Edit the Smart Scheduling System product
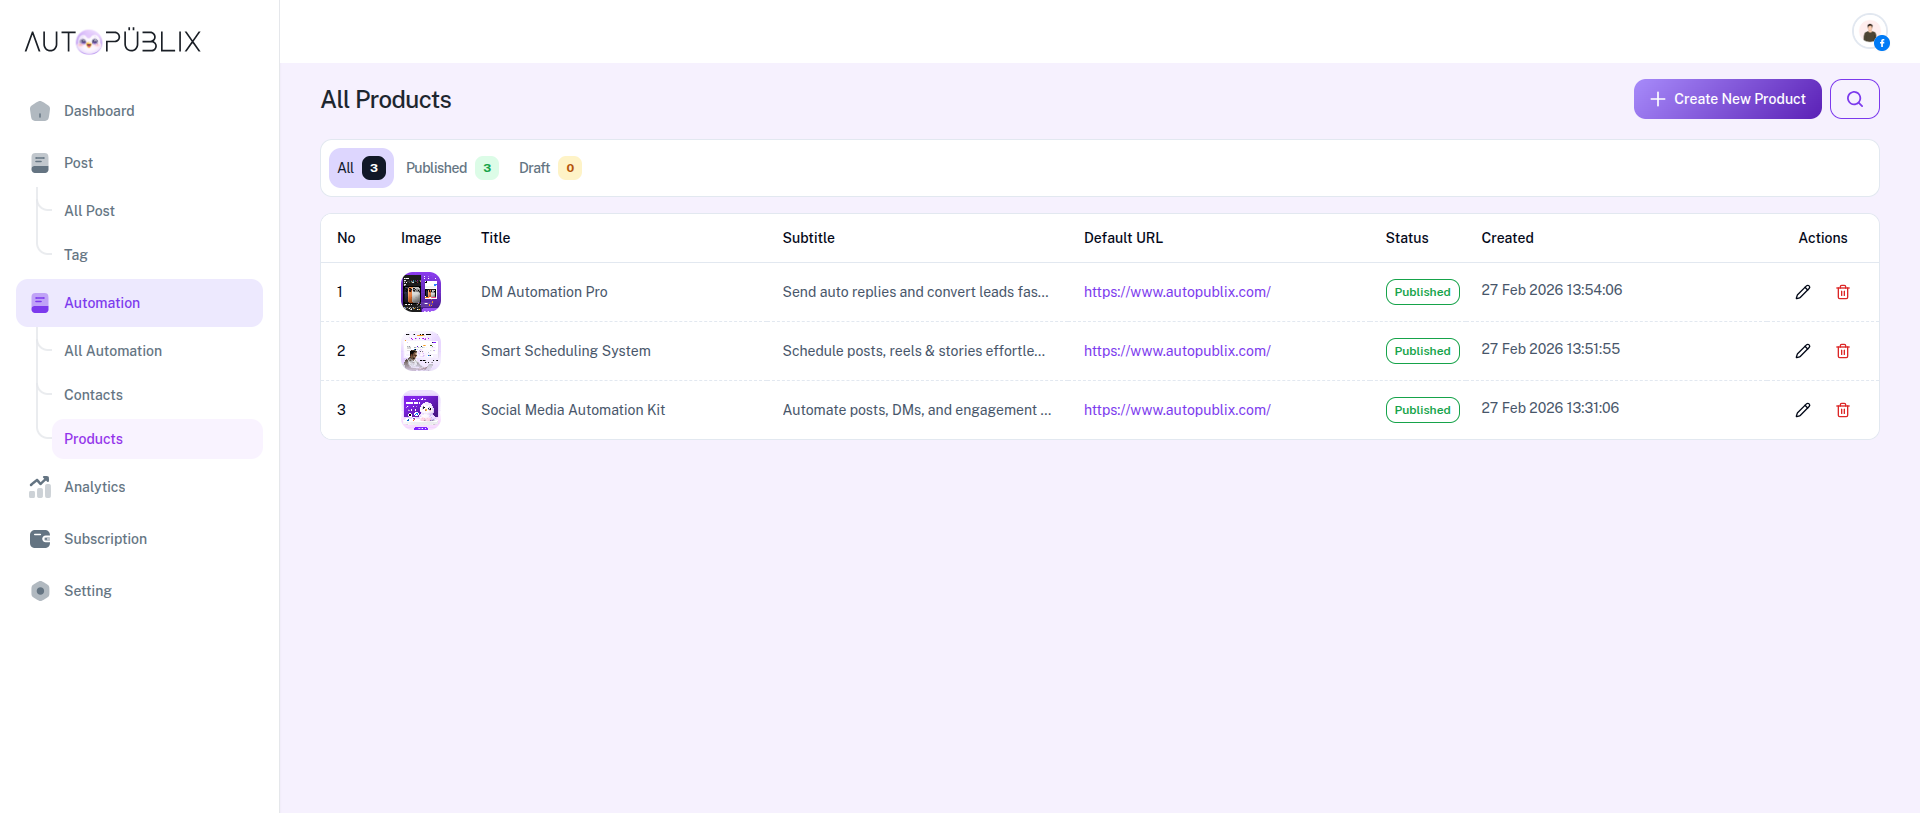Screen dimensions: 1920x813 click(1803, 351)
